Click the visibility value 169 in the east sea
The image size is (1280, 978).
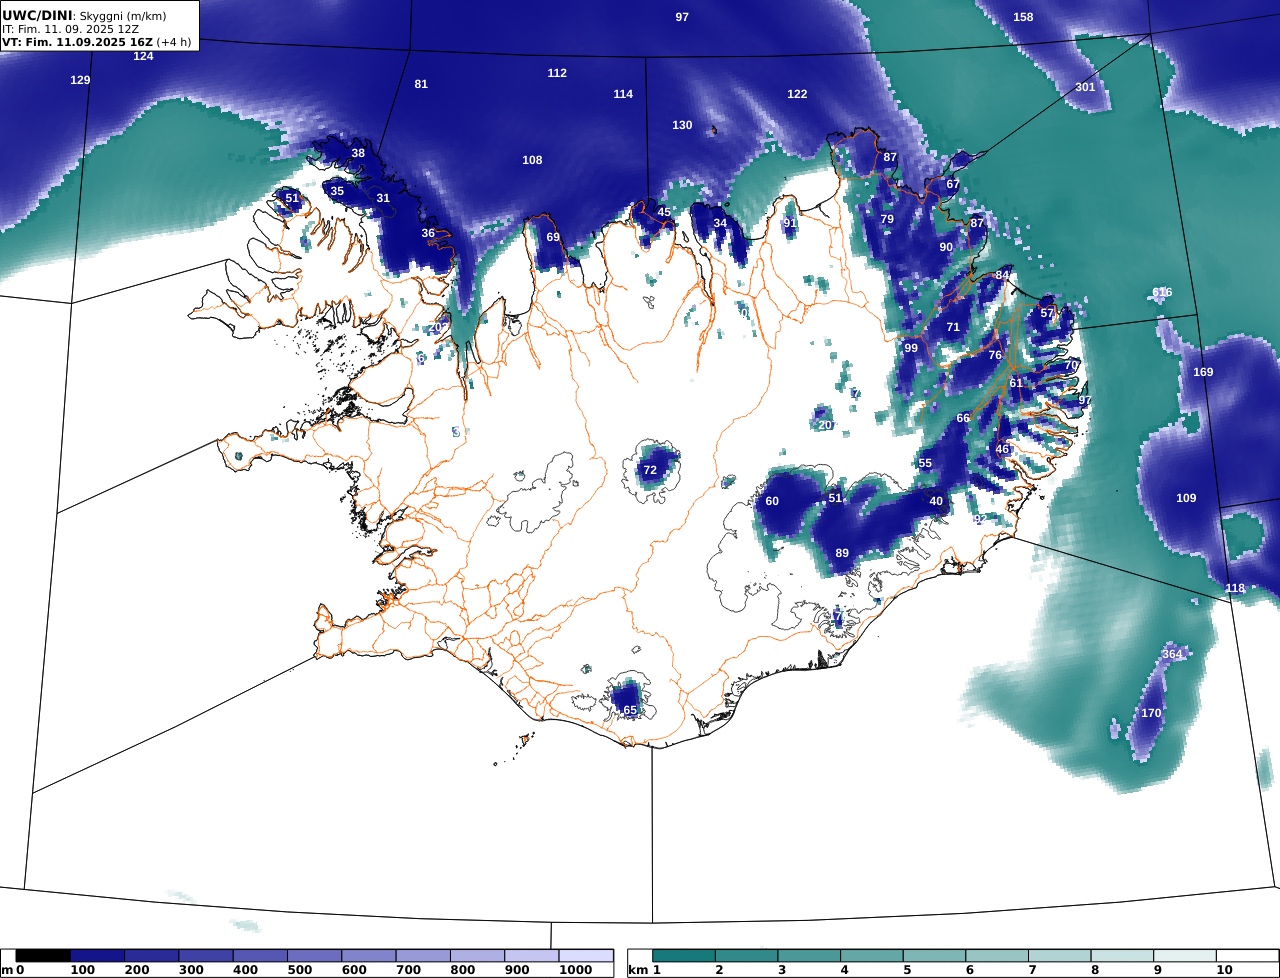[x=1203, y=372]
